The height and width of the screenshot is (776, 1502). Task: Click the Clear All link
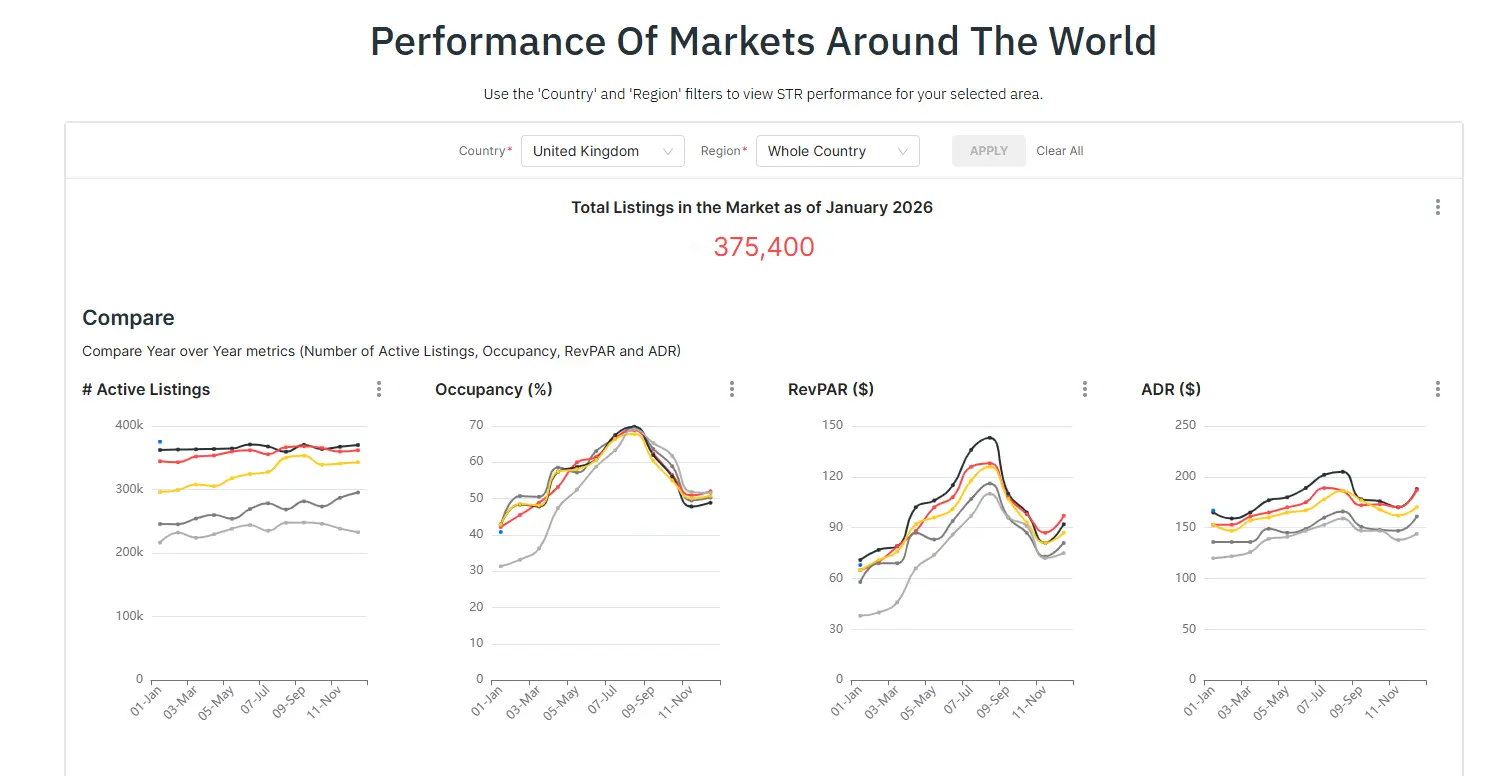point(1059,151)
